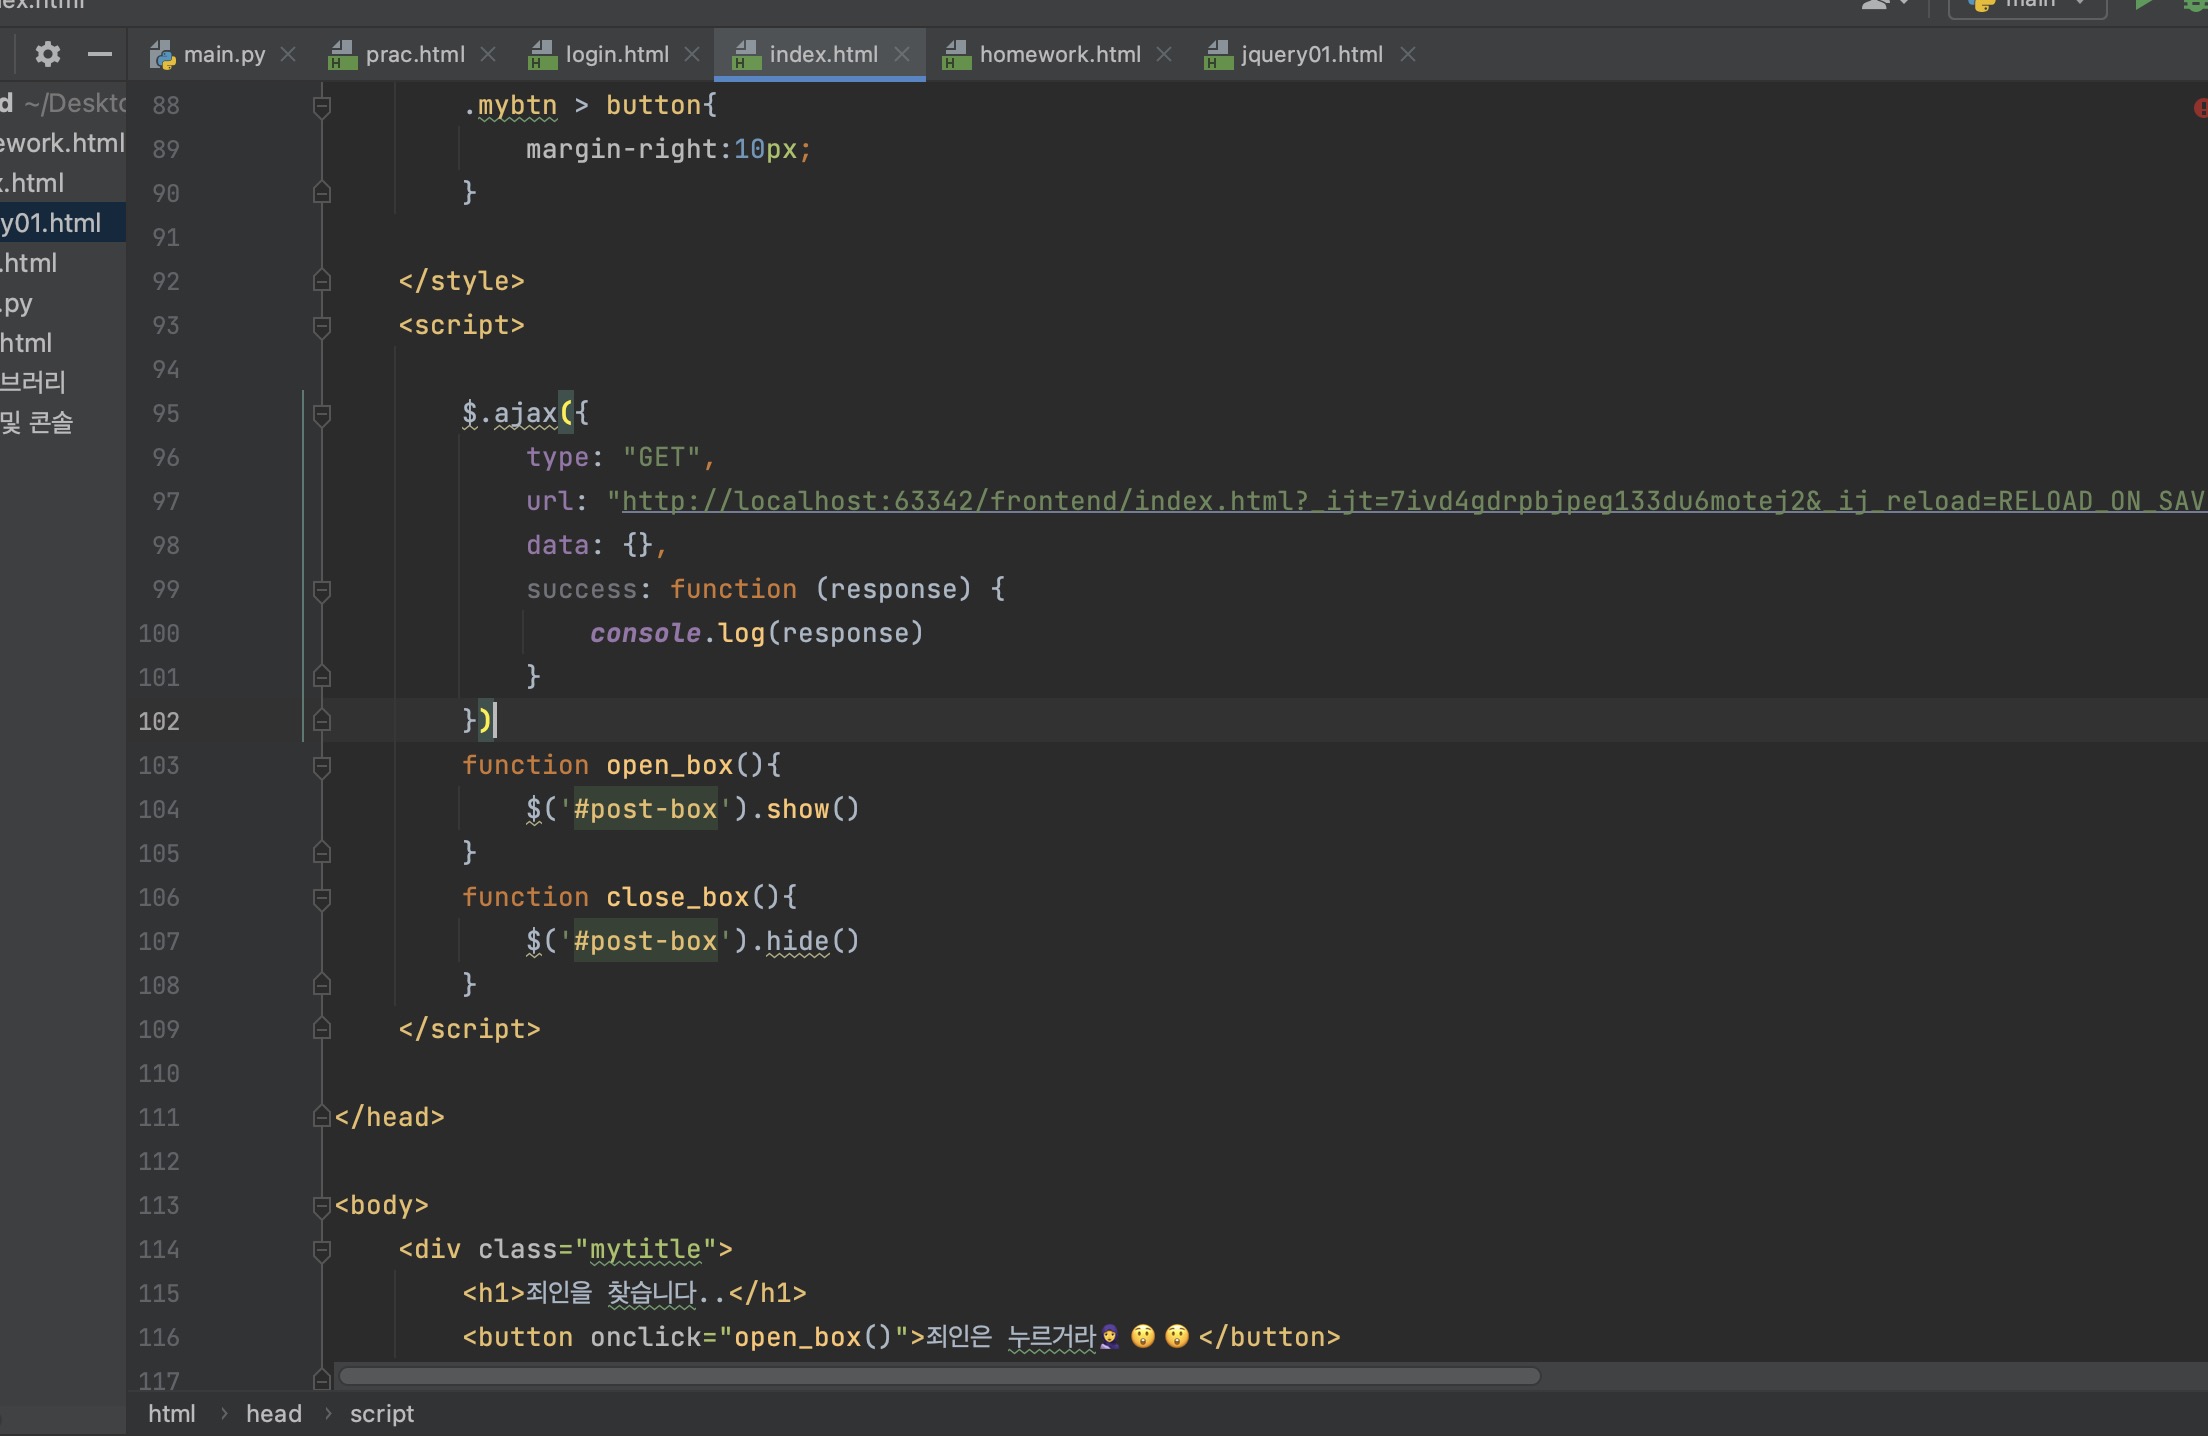
Task: Select the ework.html file in project tree
Action: 62,143
